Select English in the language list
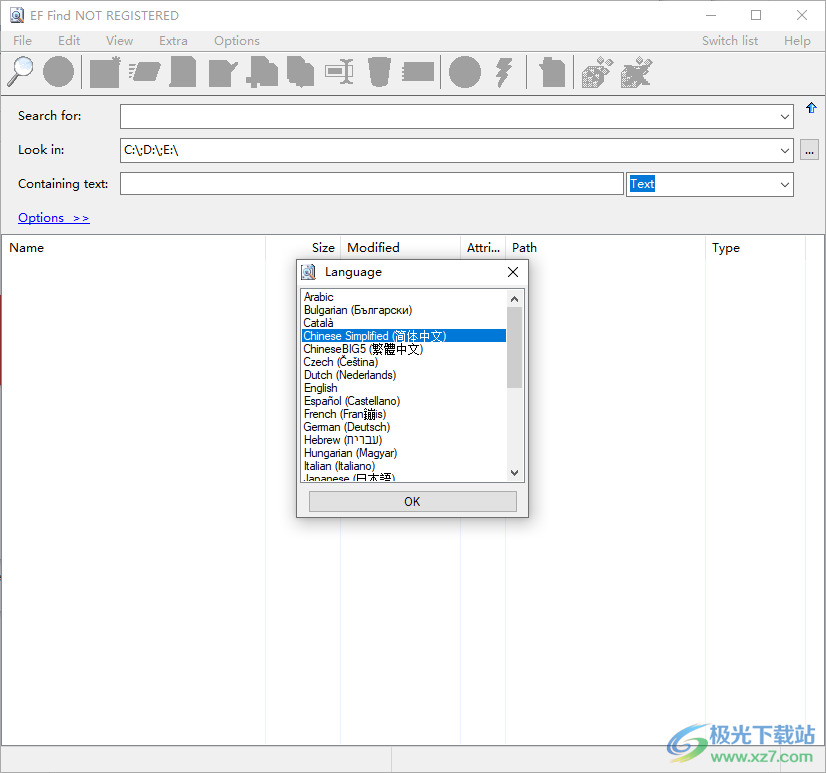Image resolution: width=826 pixels, height=773 pixels. [x=404, y=388]
